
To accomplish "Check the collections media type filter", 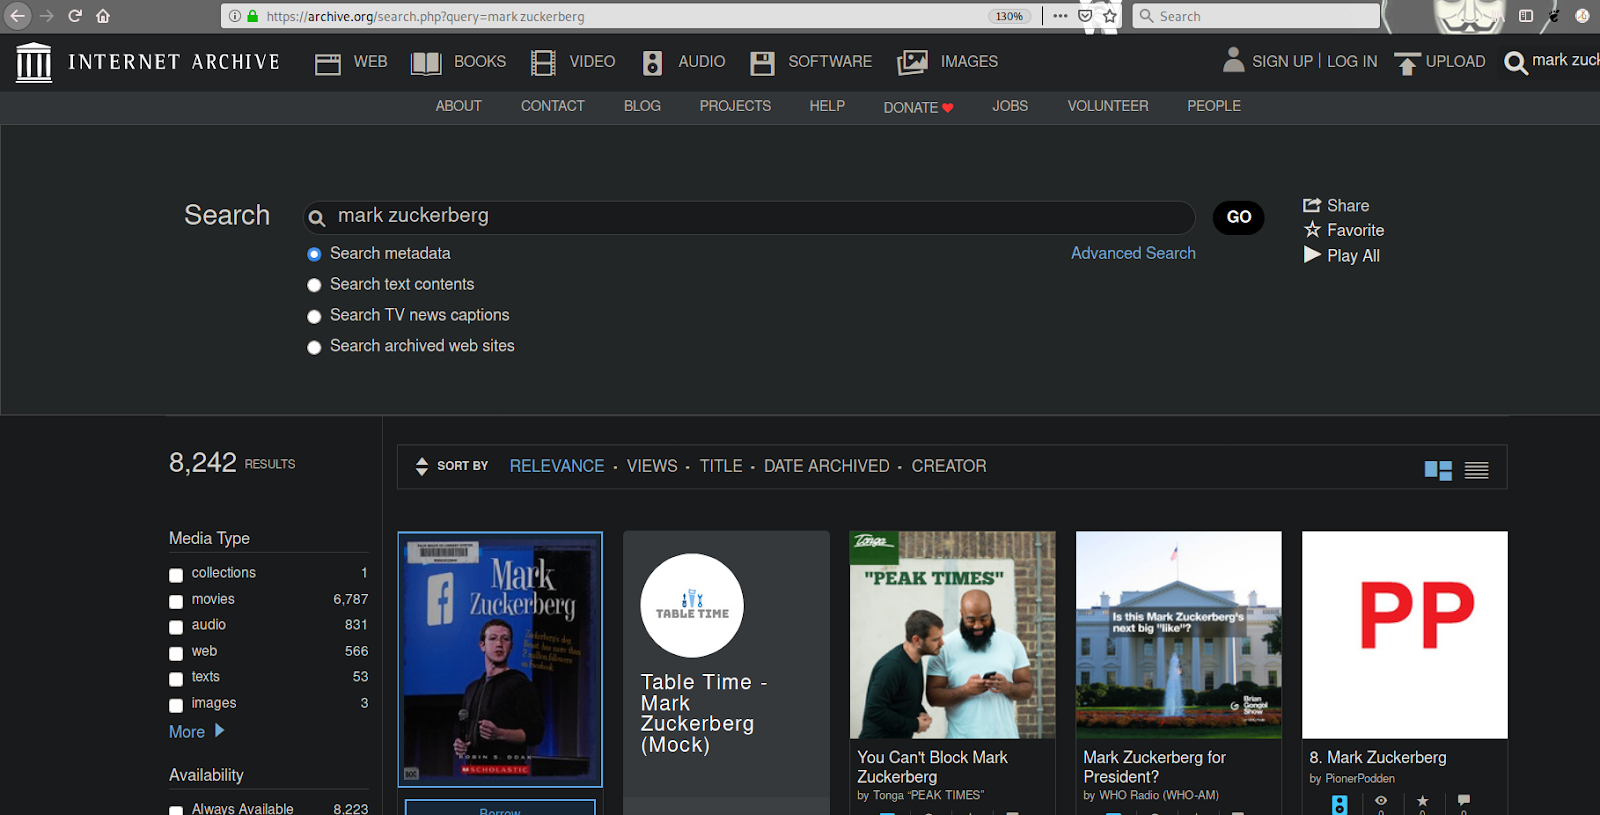I will [176, 575].
